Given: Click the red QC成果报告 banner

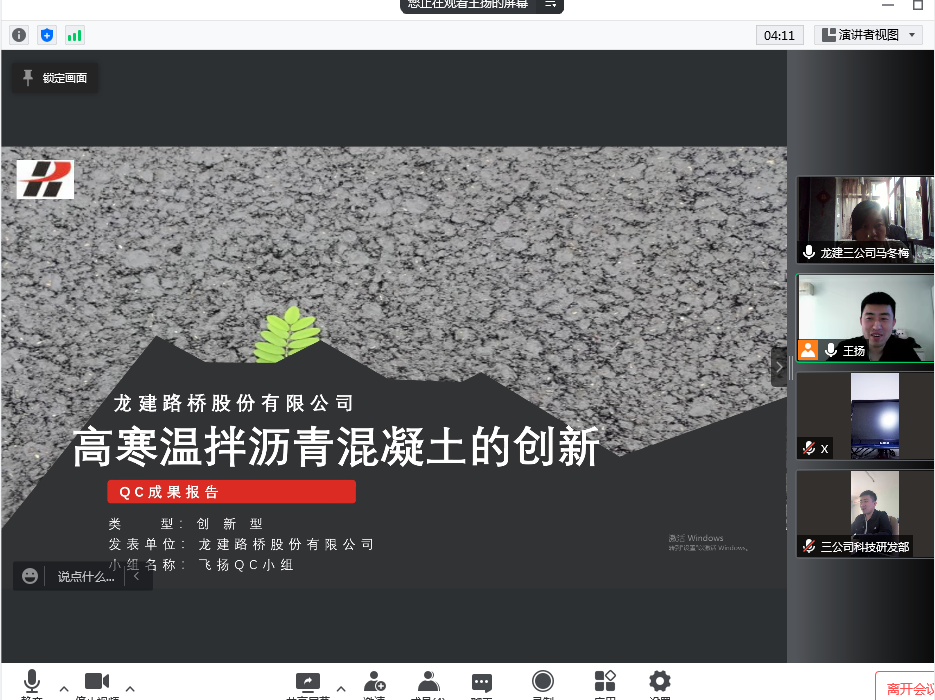Looking at the screenshot, I should pos(231,492).
